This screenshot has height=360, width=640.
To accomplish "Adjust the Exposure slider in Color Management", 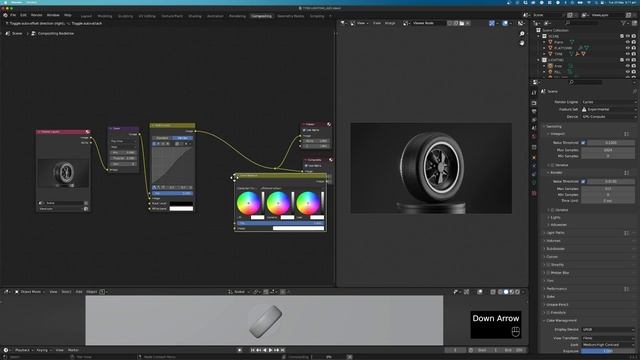I will 609,351.
